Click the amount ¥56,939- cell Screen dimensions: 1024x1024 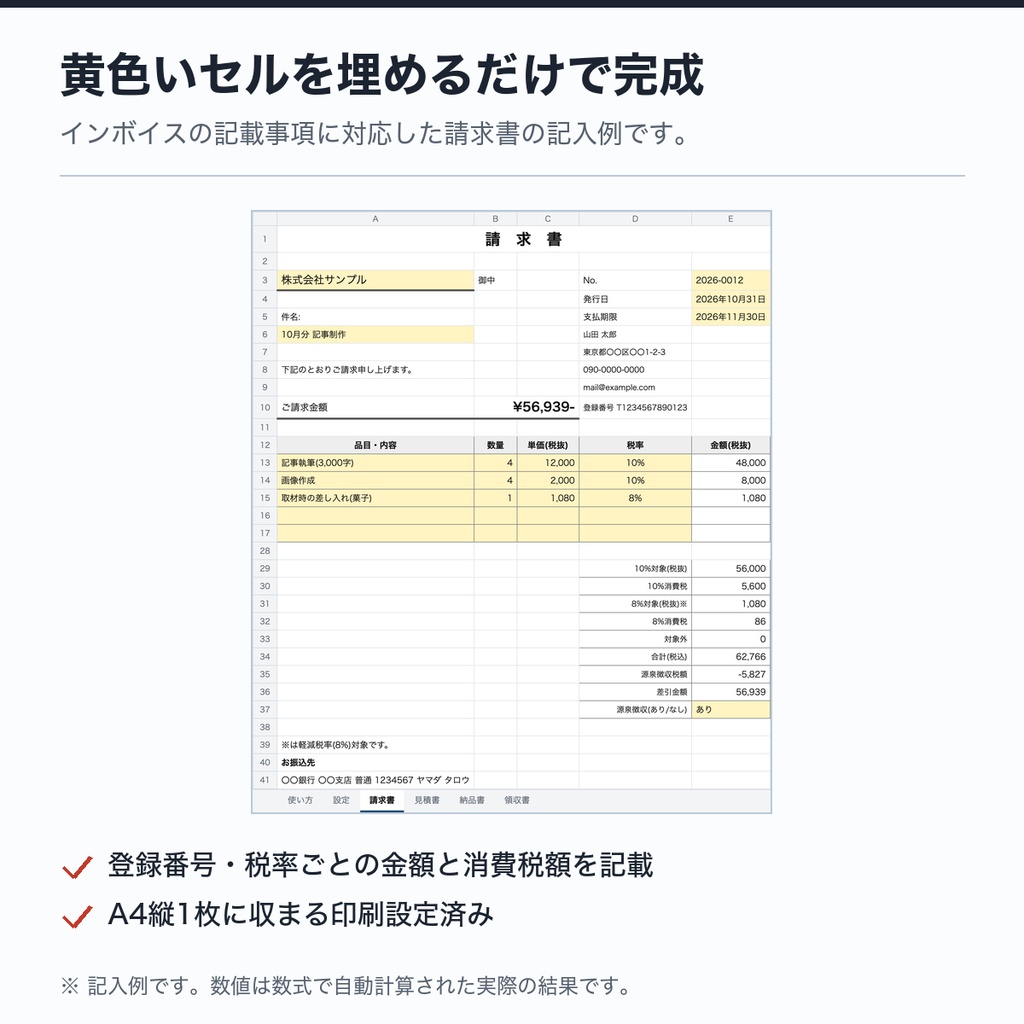pos(543,407)
